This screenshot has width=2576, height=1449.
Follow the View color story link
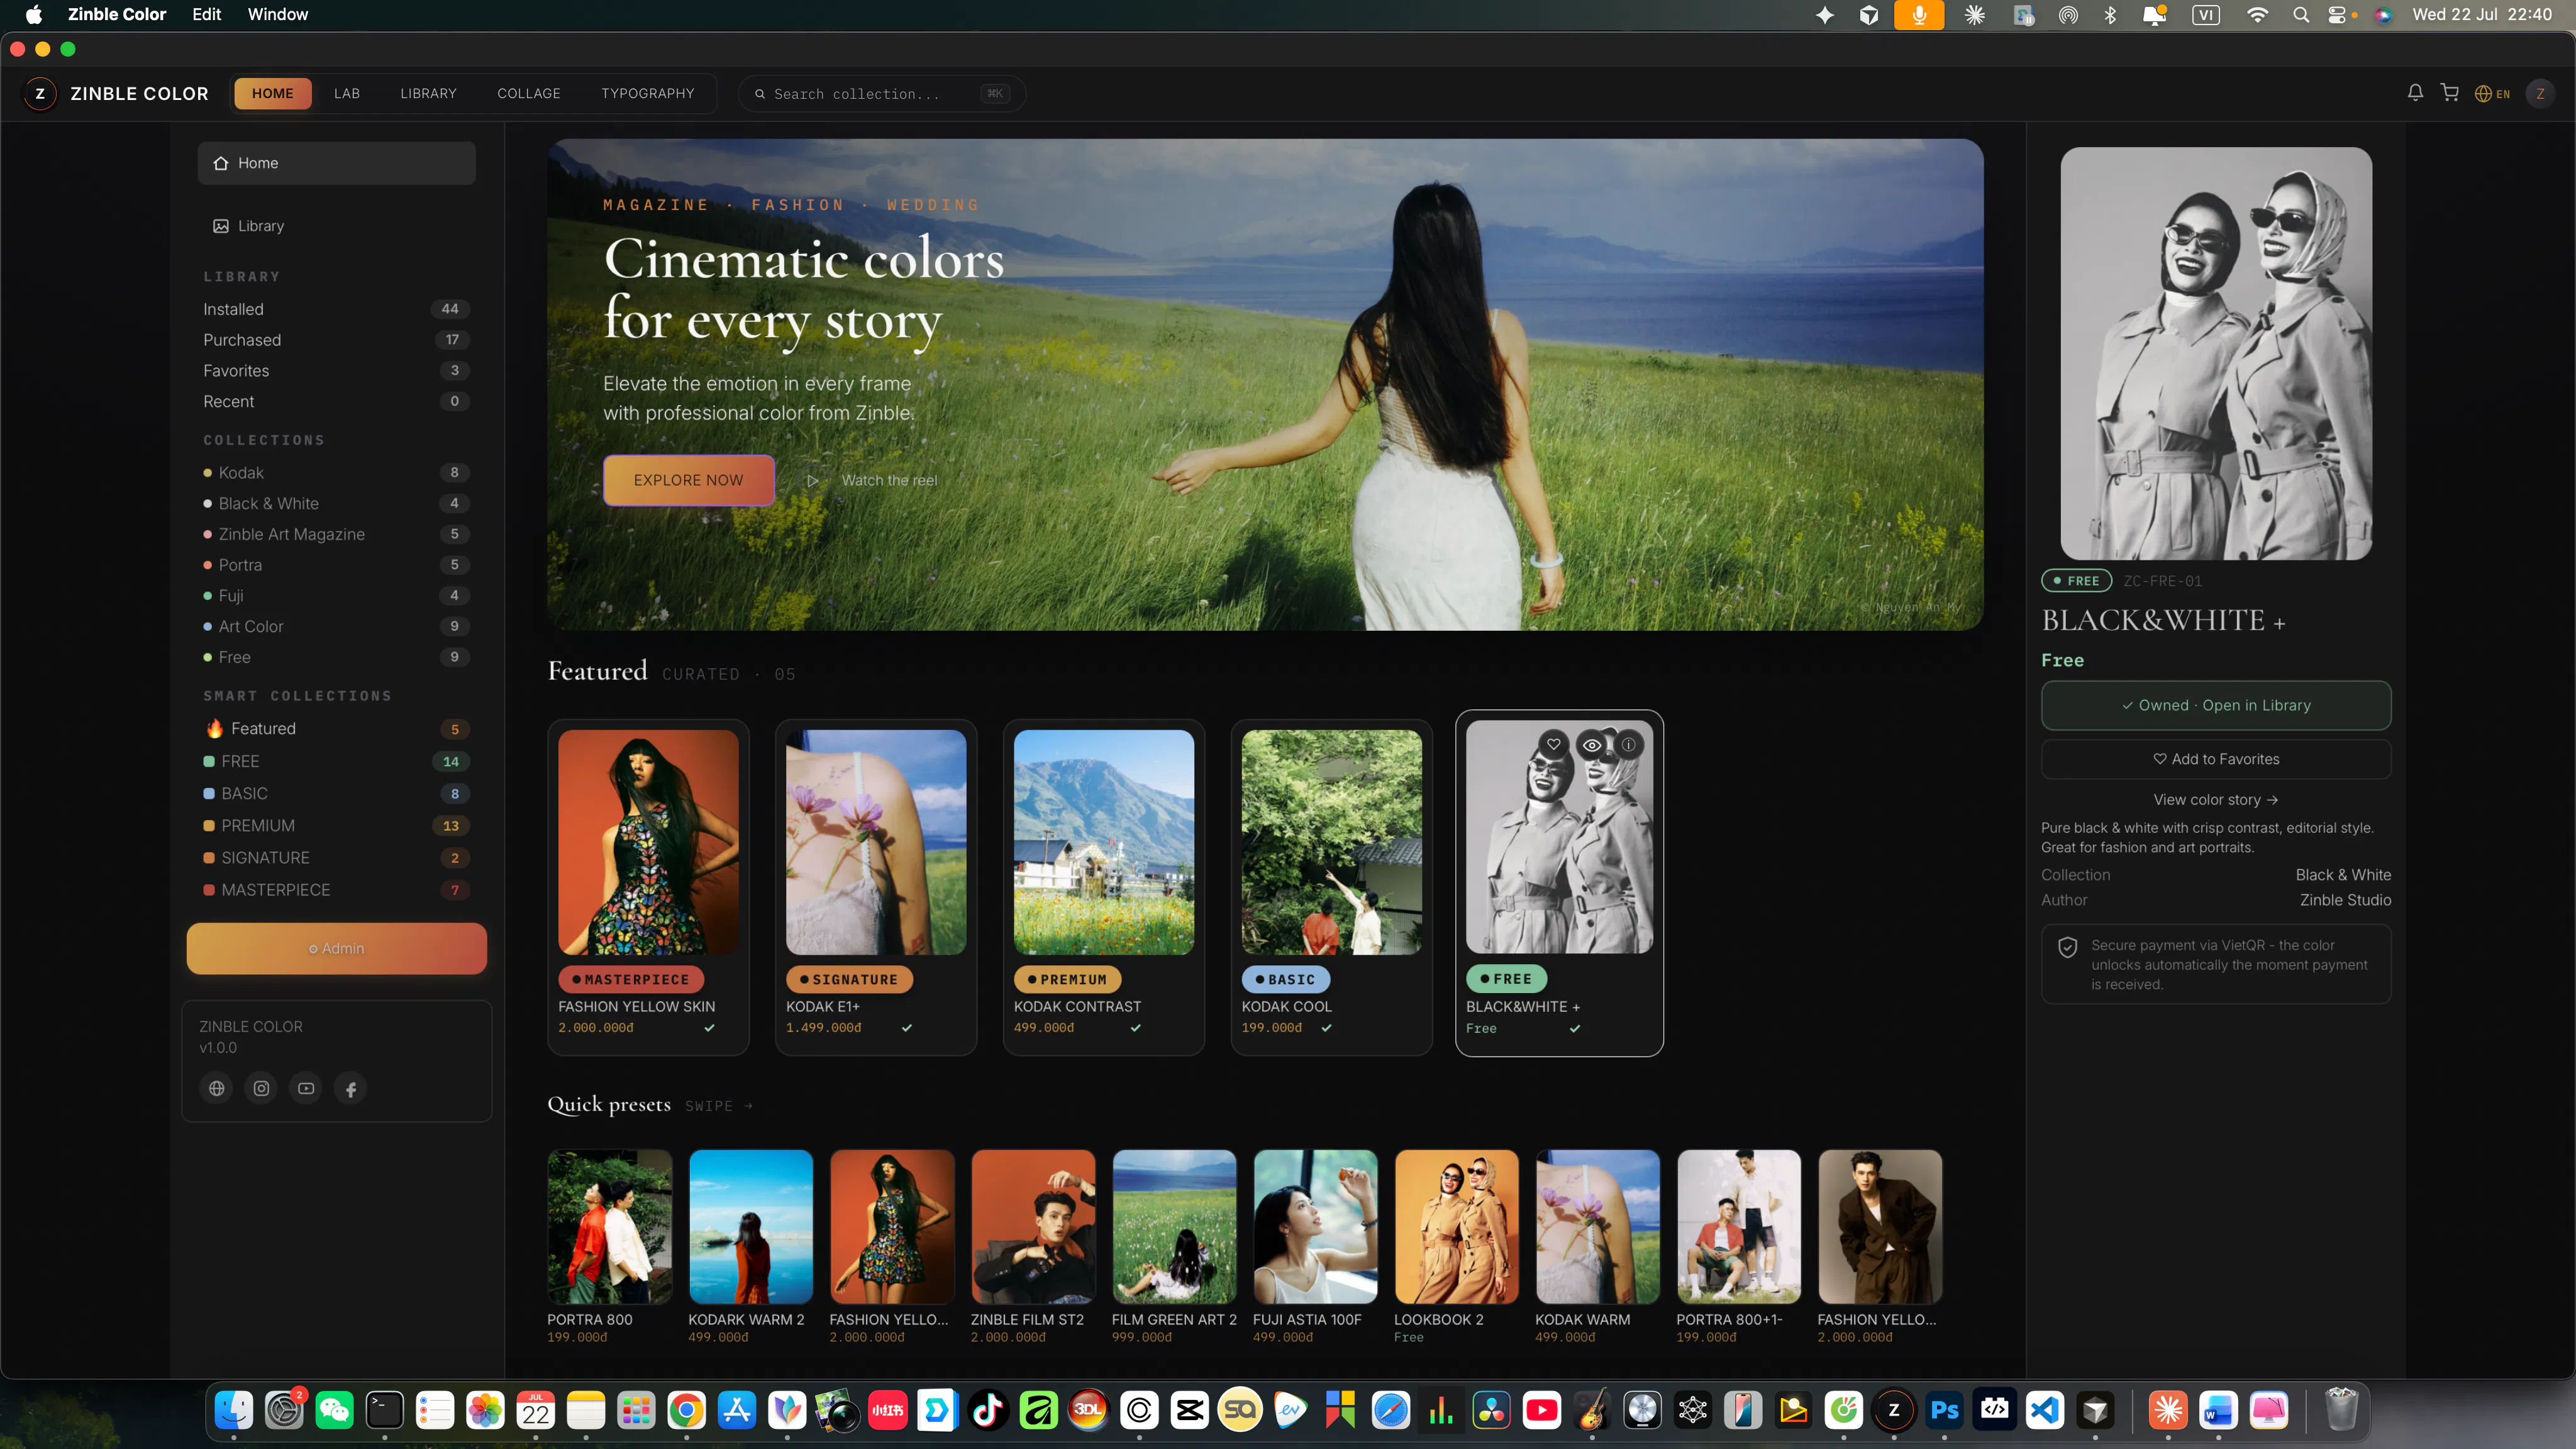(x=2215, y=800)
